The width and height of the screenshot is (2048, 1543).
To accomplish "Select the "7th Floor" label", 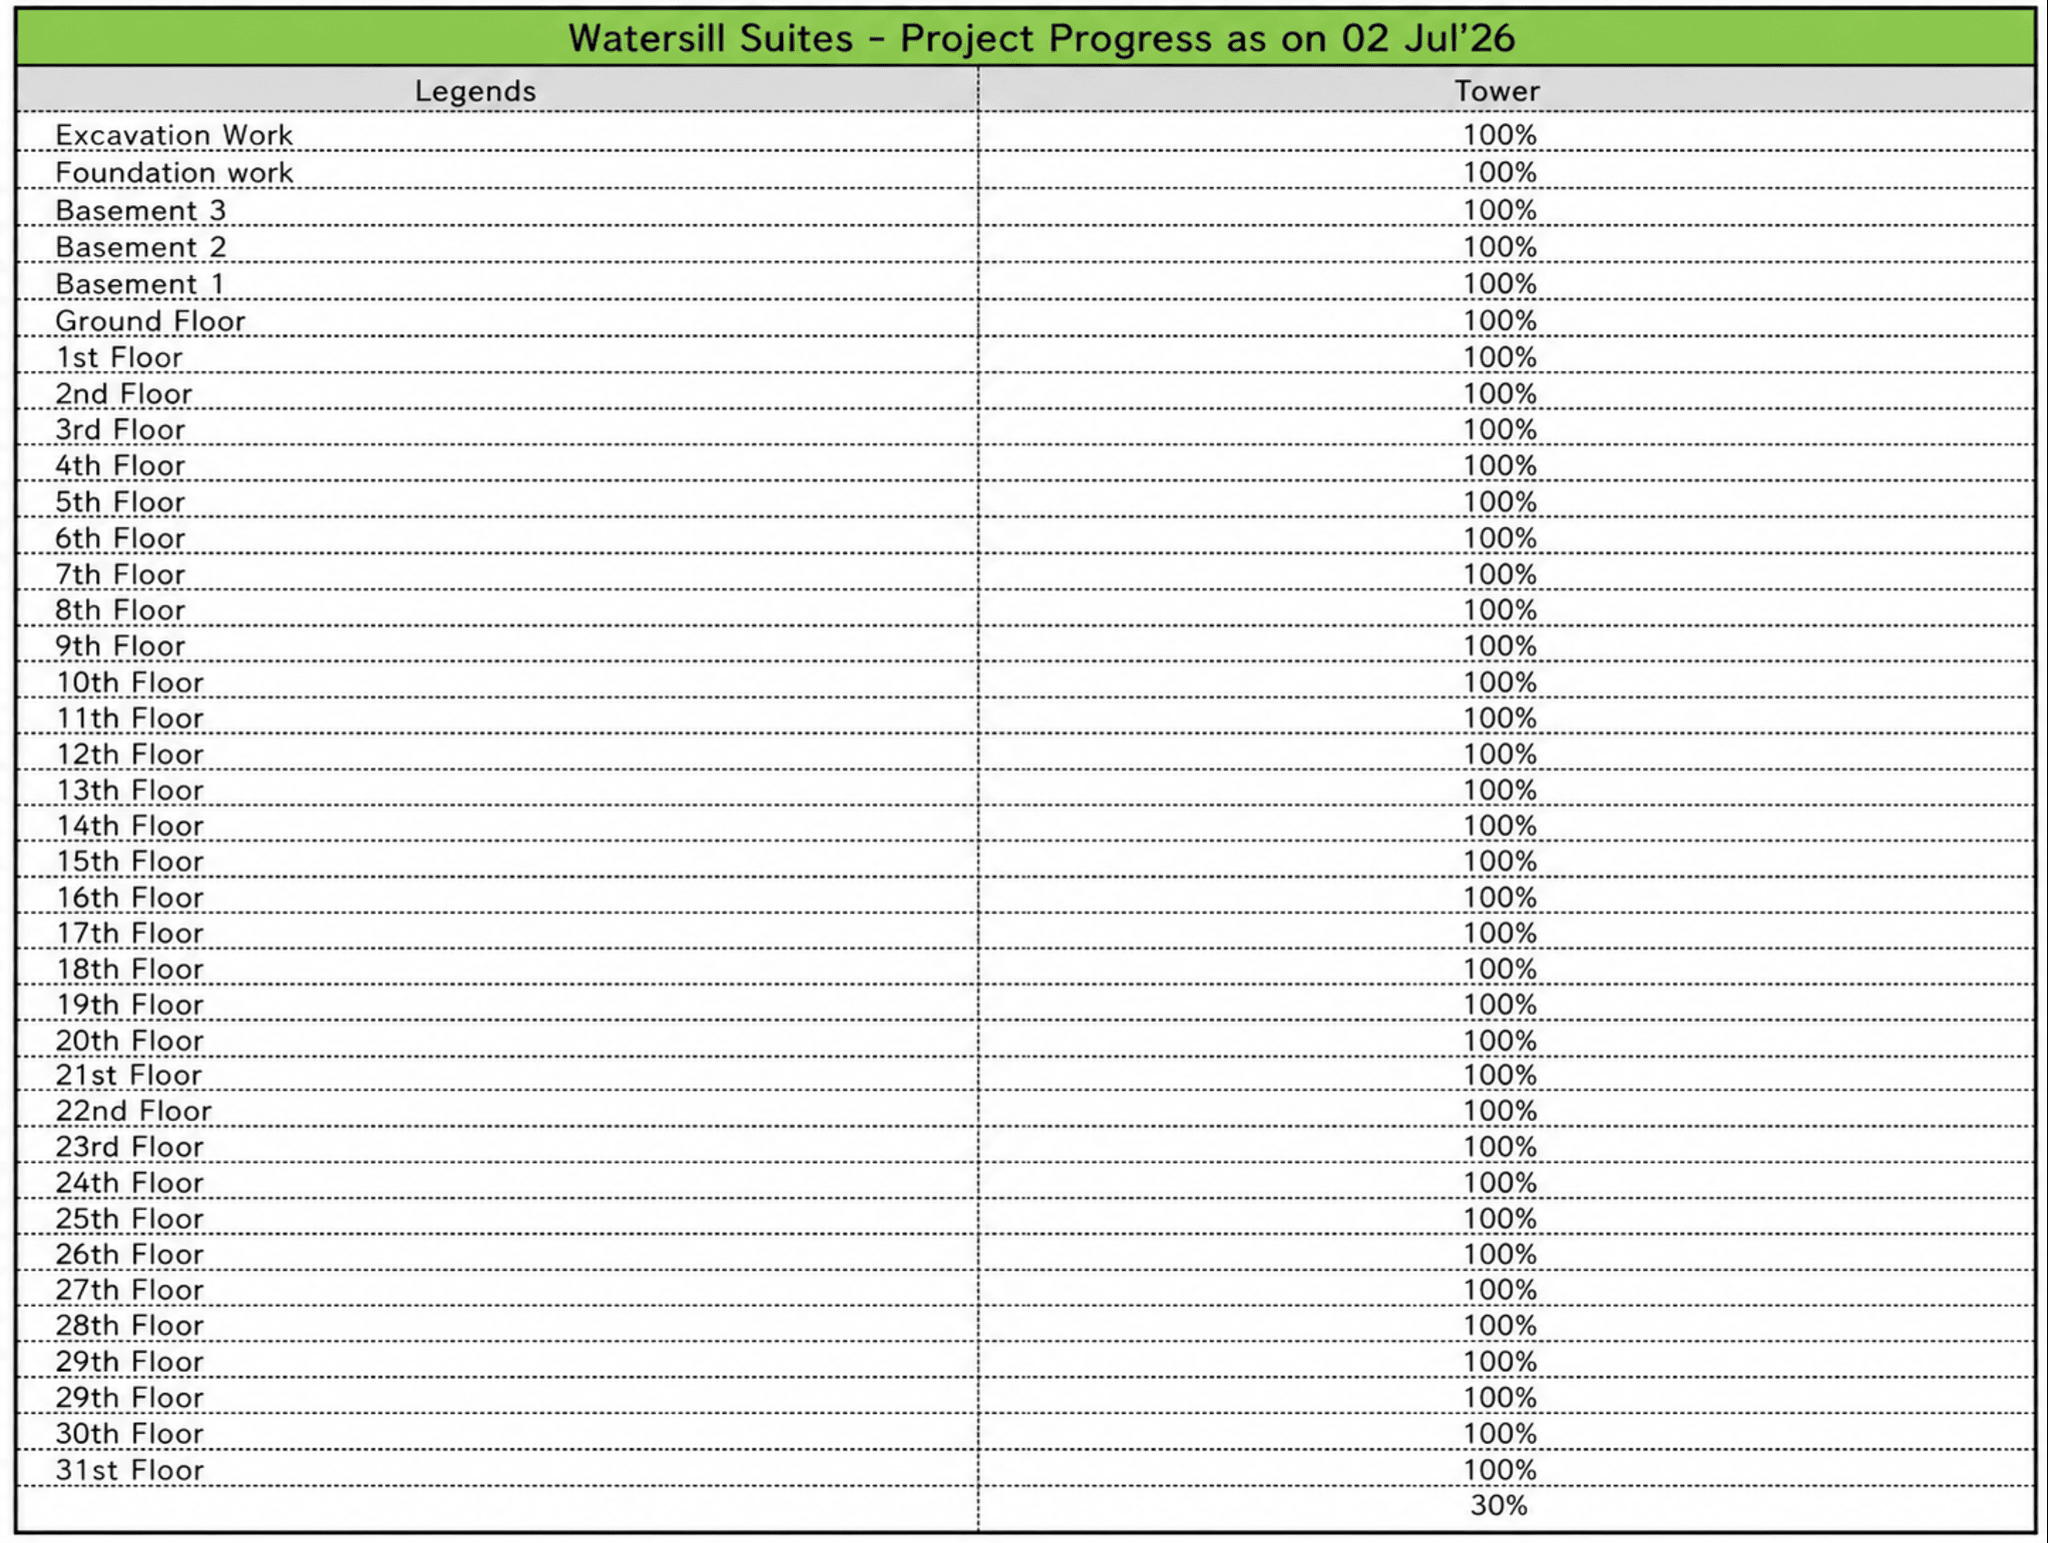I will click(120, 574).
